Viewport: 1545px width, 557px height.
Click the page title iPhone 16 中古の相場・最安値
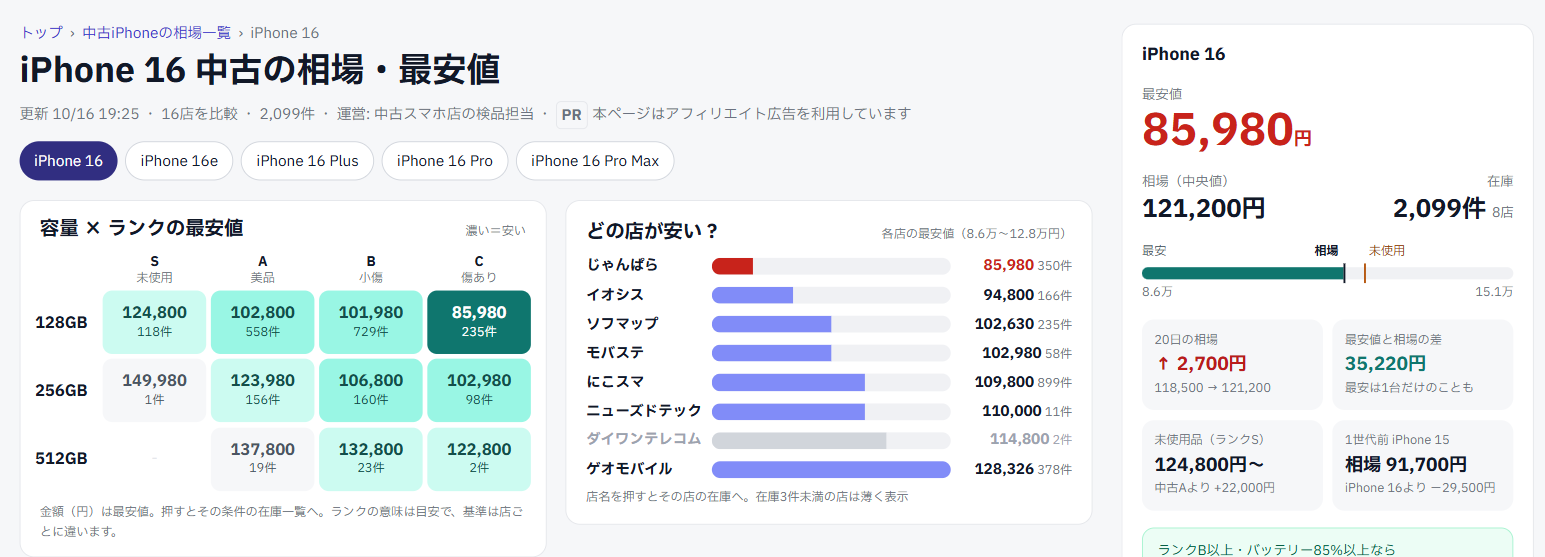[260, 71]
